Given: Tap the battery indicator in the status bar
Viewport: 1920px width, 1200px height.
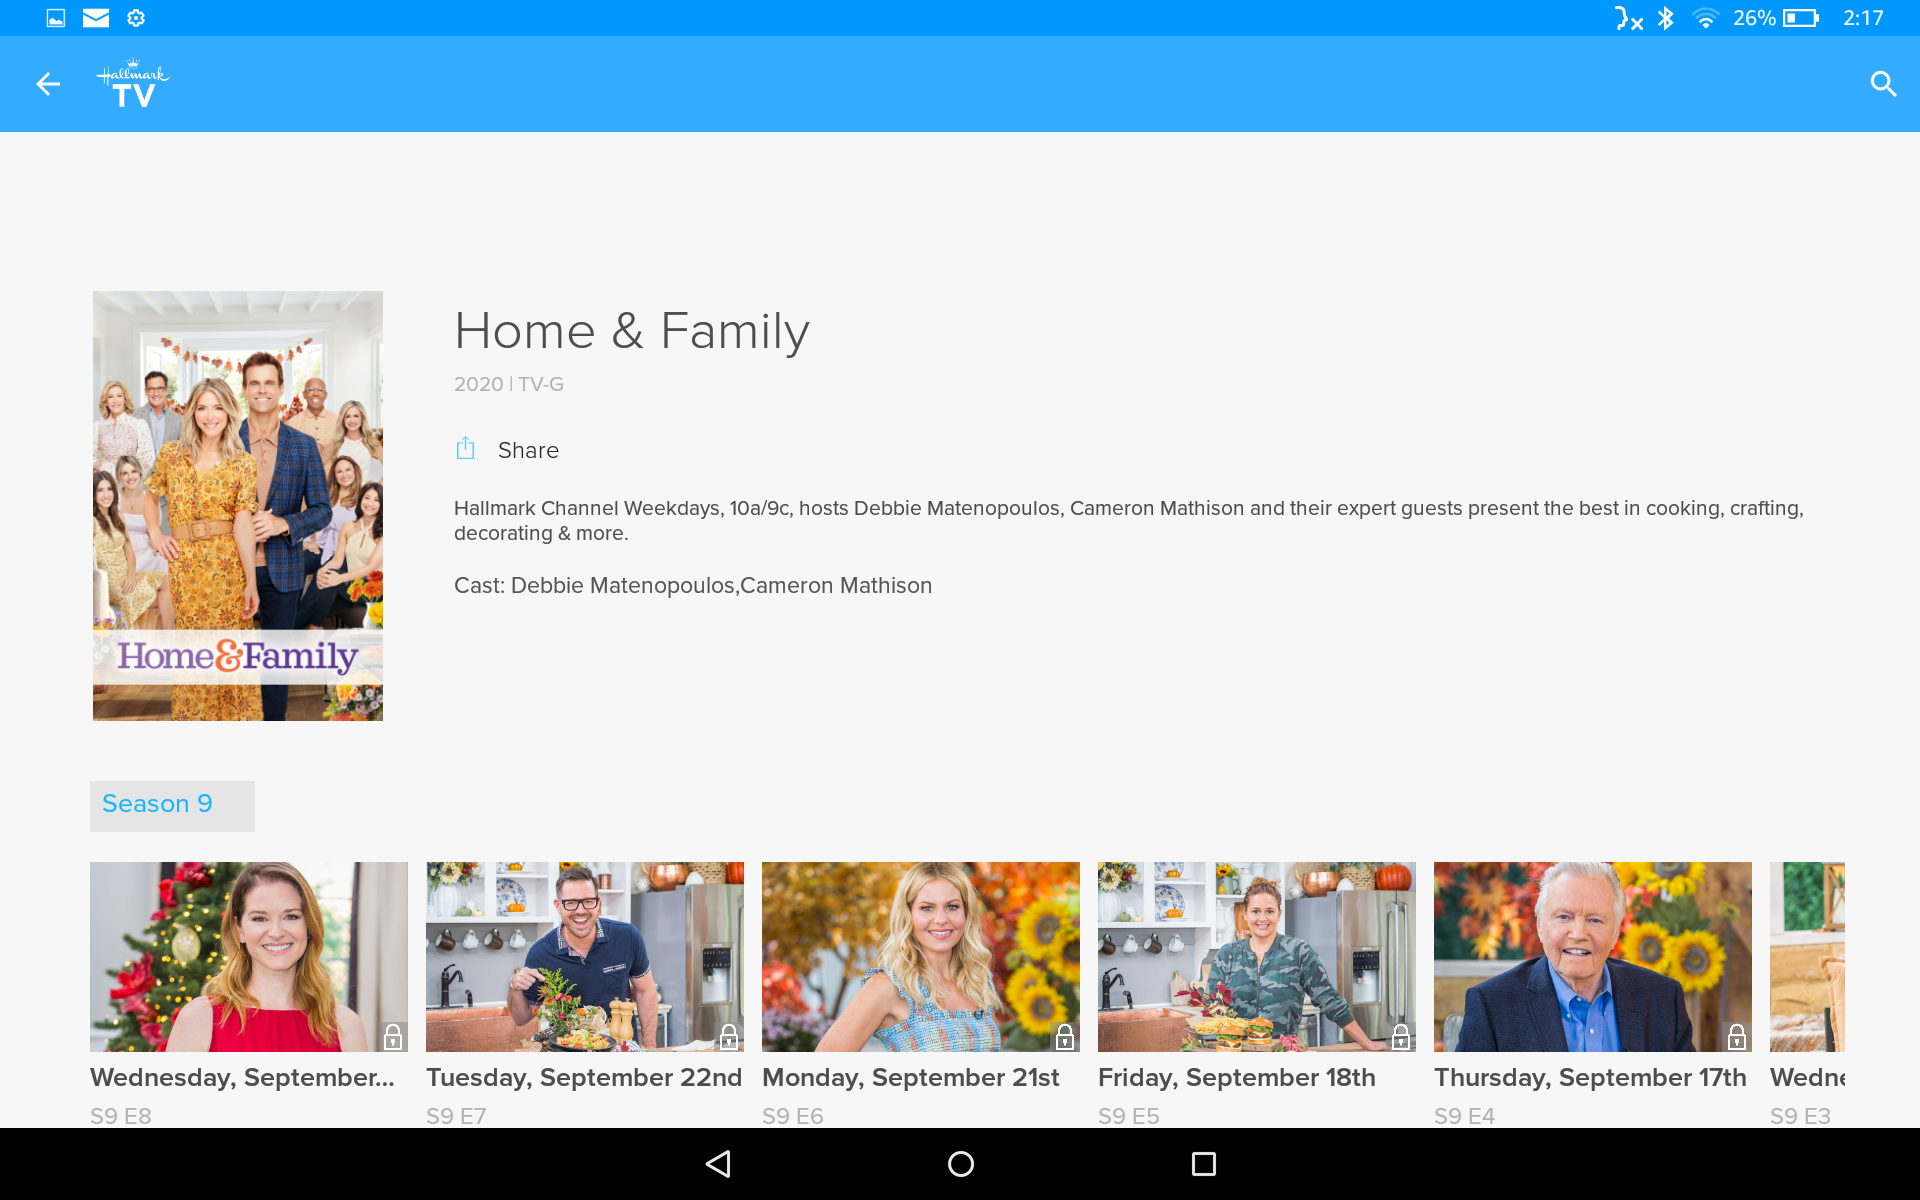Looking at the screenshot, I should [x=1800, y=17].
